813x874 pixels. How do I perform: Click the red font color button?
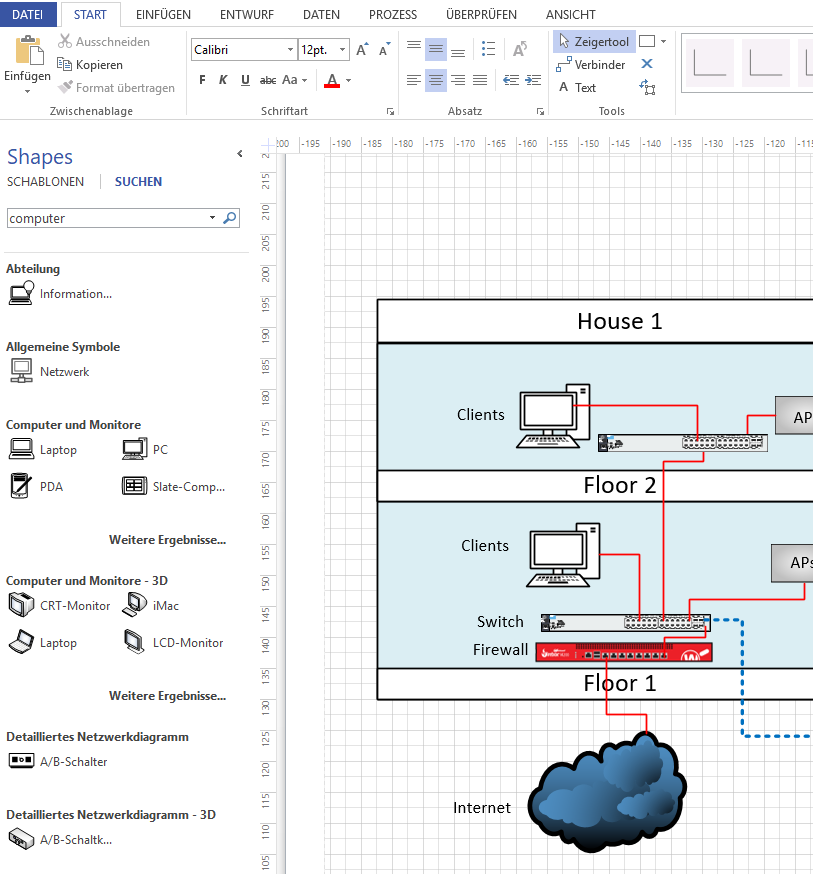(333, 81)
